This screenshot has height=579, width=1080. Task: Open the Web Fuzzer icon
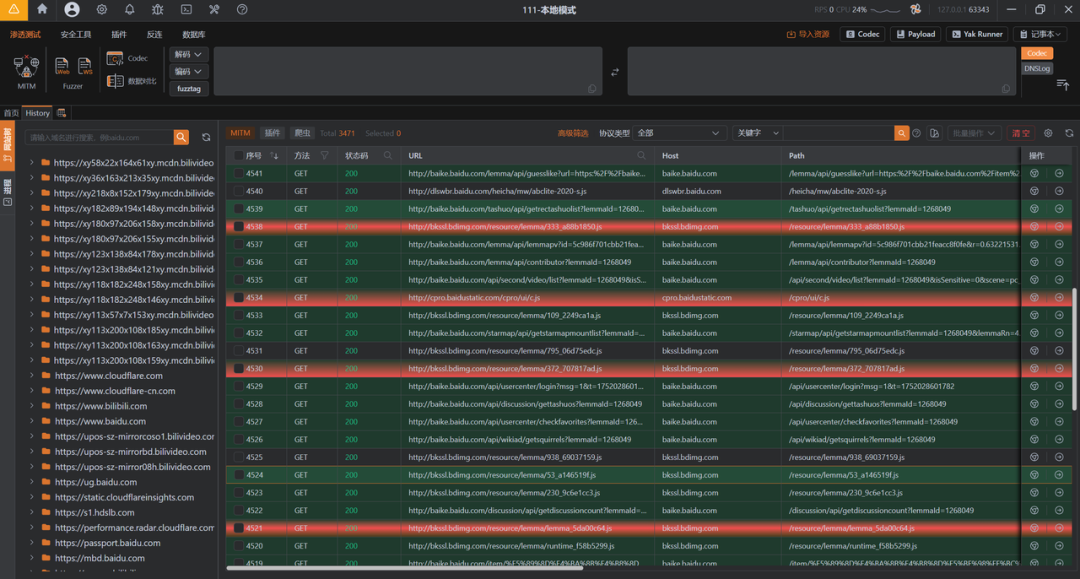(x=62, y=66)
